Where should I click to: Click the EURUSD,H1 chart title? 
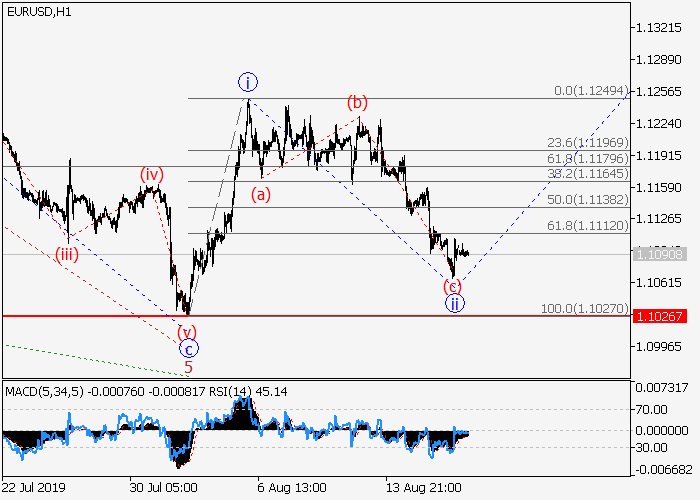[38, 11]
